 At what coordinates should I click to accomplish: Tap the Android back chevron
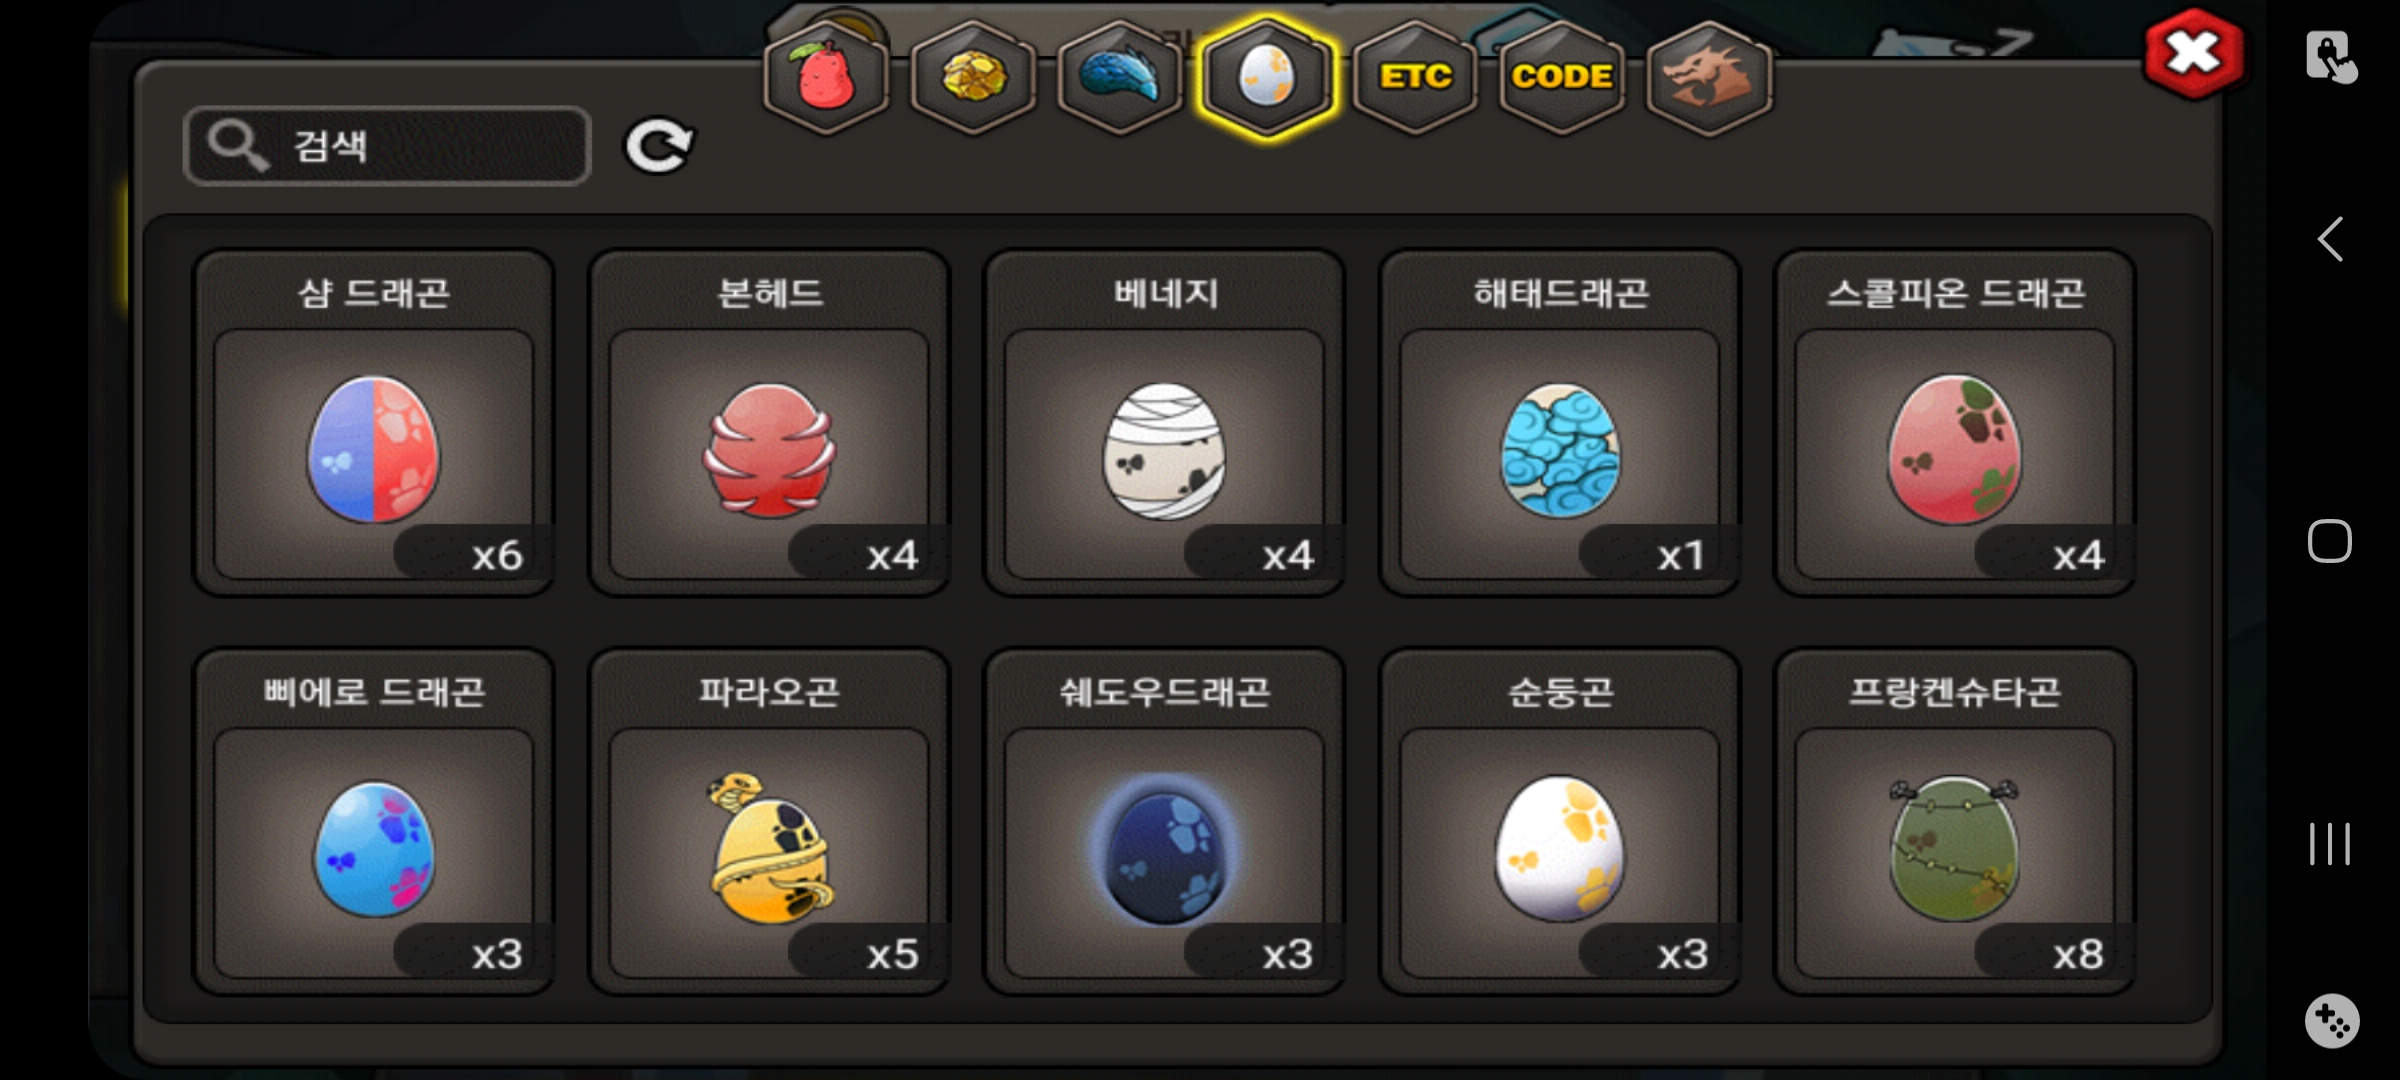(2330, 239)
